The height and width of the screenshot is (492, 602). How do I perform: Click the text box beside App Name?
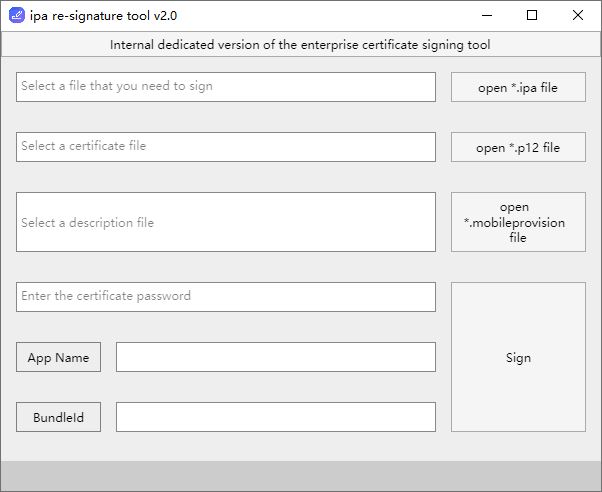click(x=276, y=357)
